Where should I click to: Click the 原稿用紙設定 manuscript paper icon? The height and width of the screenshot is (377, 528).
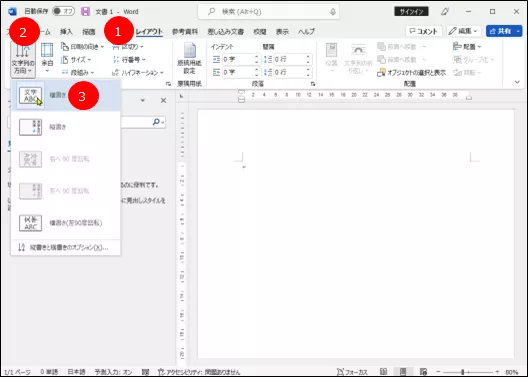(190, 59)
